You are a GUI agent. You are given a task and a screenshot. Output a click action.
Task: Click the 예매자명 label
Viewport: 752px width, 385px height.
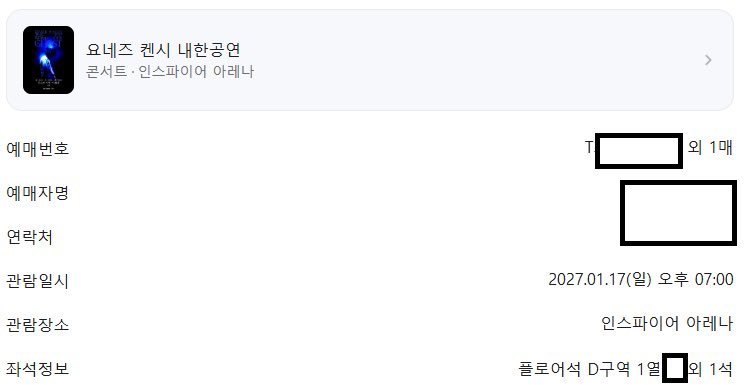click(37, 193)
